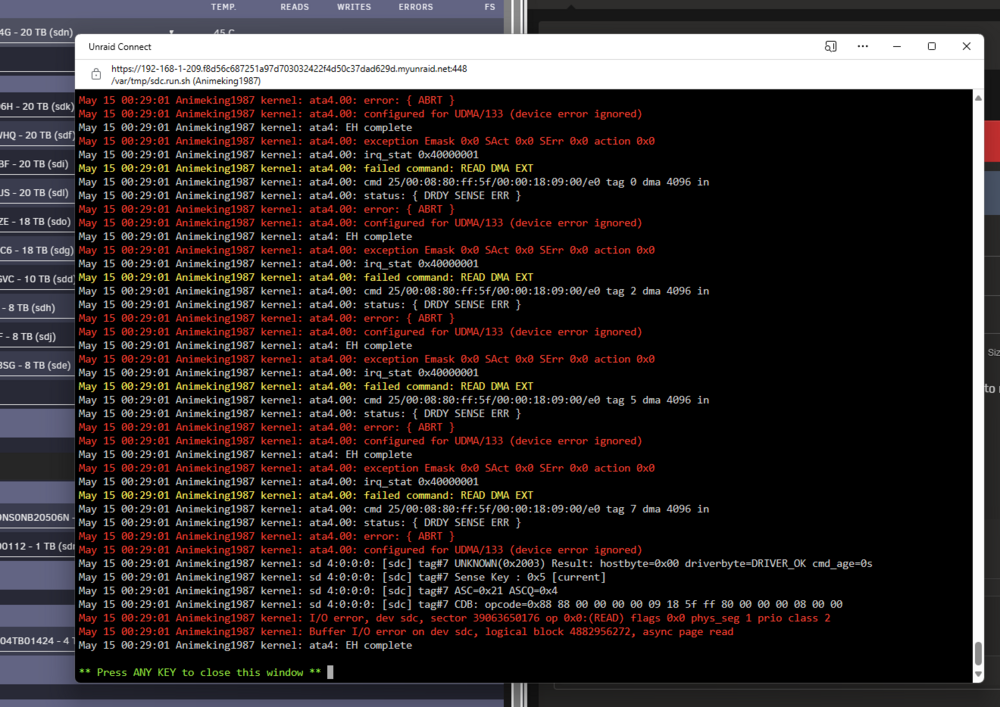
Task: Click the log line containing 'tag 0 dma 4096'
Action: 394,182
